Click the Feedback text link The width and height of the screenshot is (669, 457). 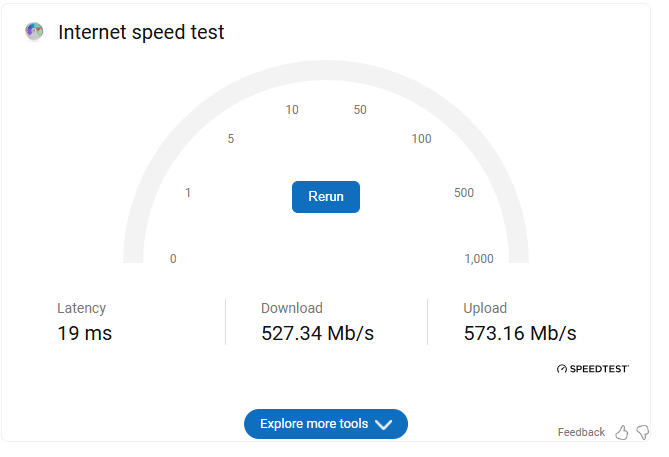click(x=581, y=432)
